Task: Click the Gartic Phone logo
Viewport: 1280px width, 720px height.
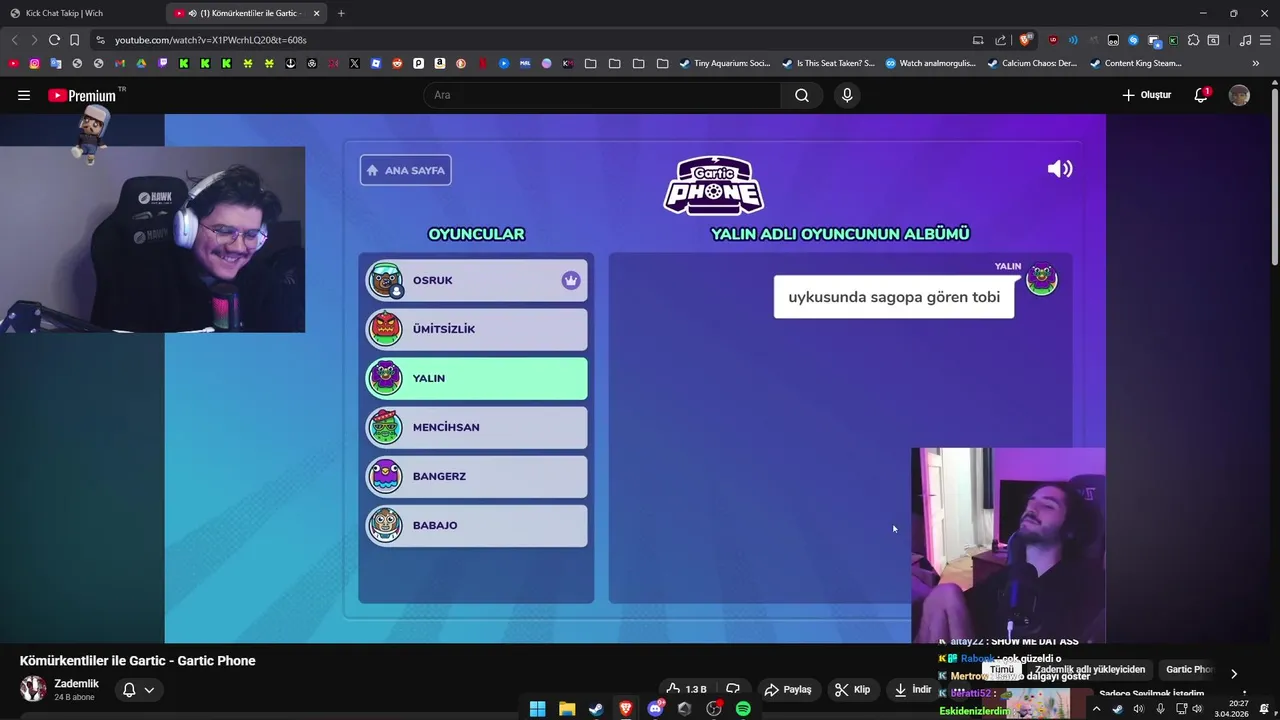Action: point(714,185)
